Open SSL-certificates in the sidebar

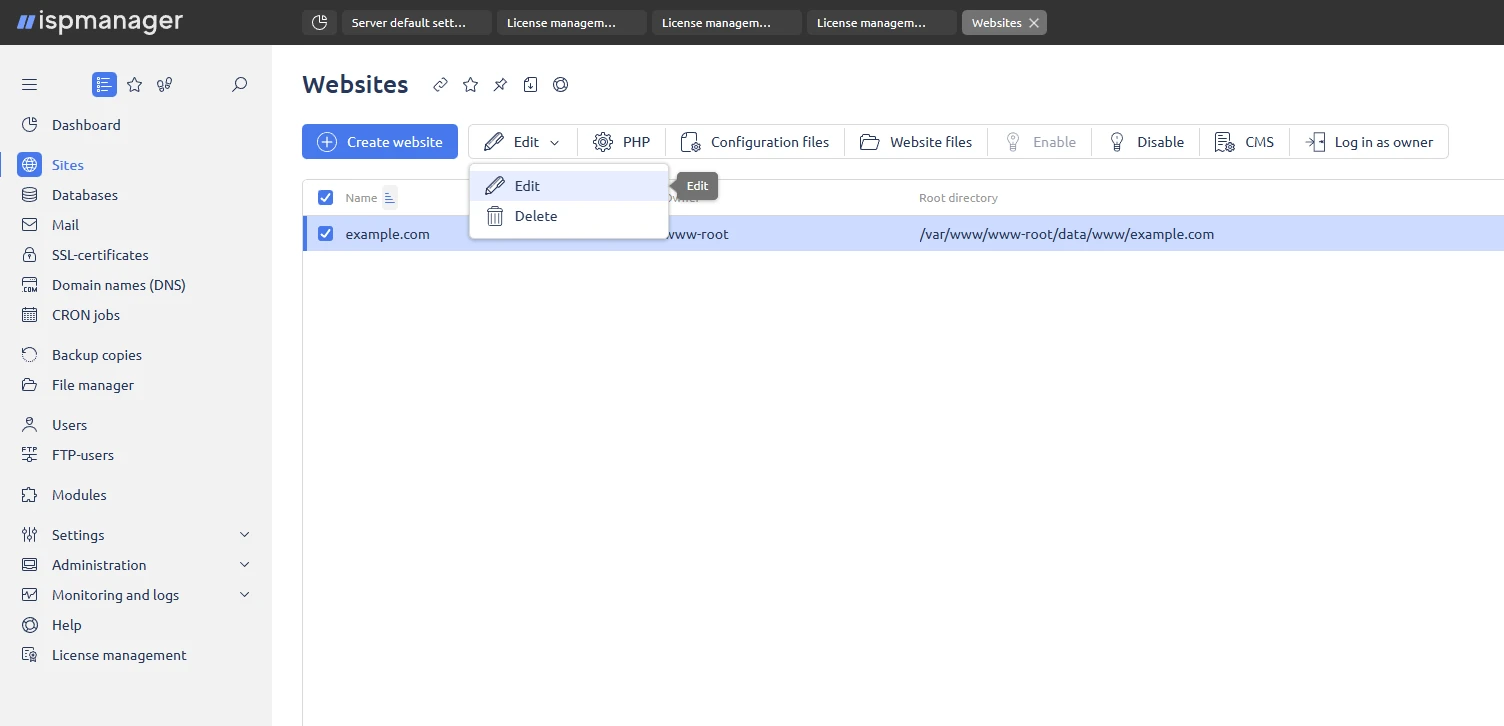click(100, 255)
